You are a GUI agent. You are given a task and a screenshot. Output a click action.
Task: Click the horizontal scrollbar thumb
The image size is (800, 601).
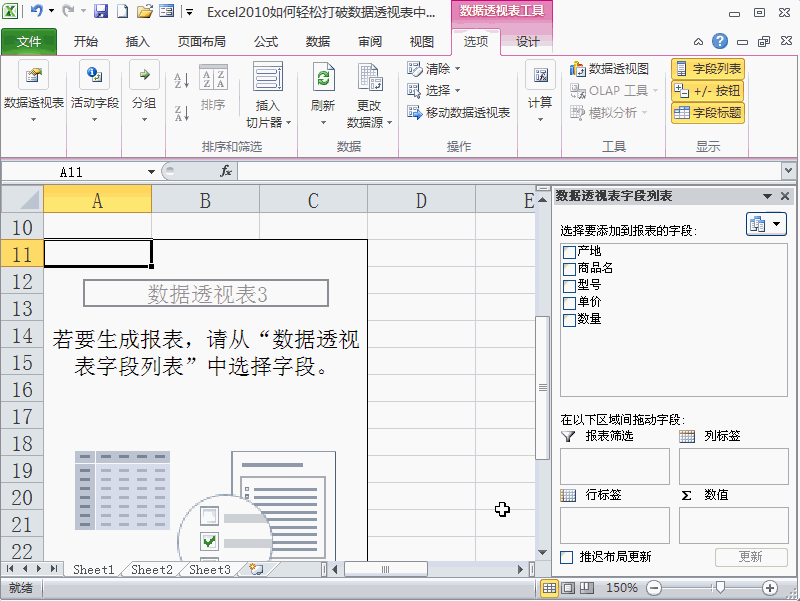[x=386, y=569]
